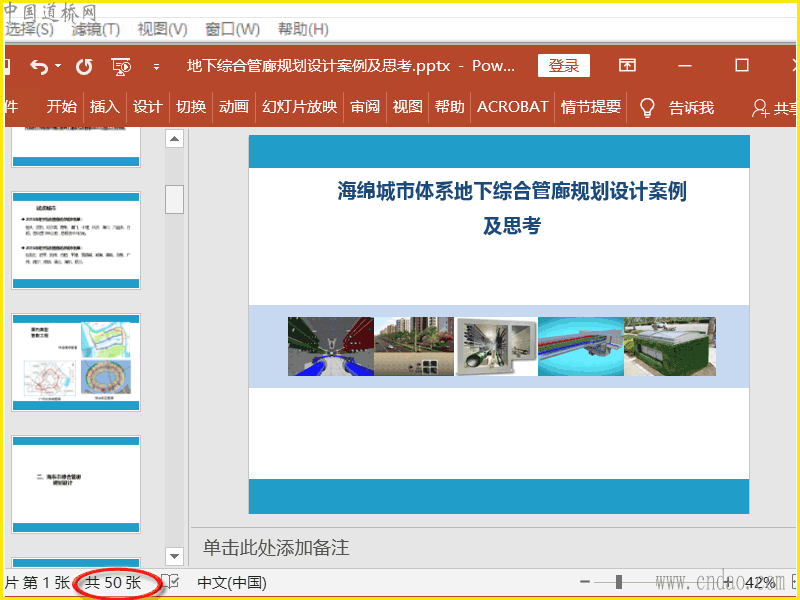
Task: Open the ACROBAT ribbon tab
Action: [x=512, y=107]
